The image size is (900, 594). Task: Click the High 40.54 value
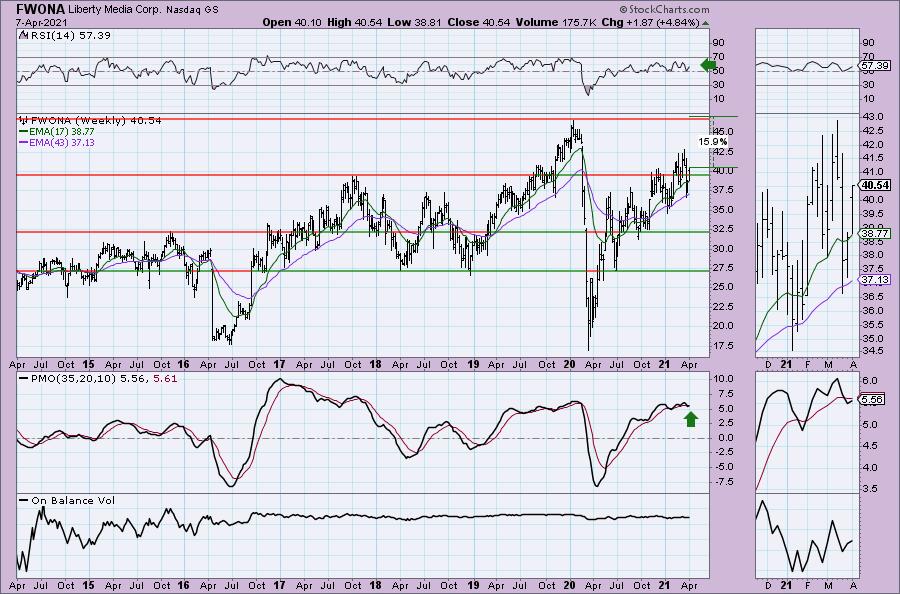(354, 22)
